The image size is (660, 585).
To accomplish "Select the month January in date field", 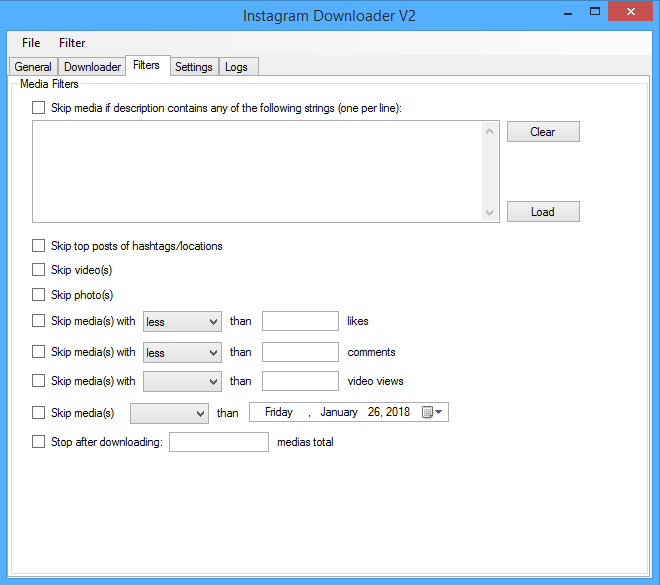I will [339, 412].
